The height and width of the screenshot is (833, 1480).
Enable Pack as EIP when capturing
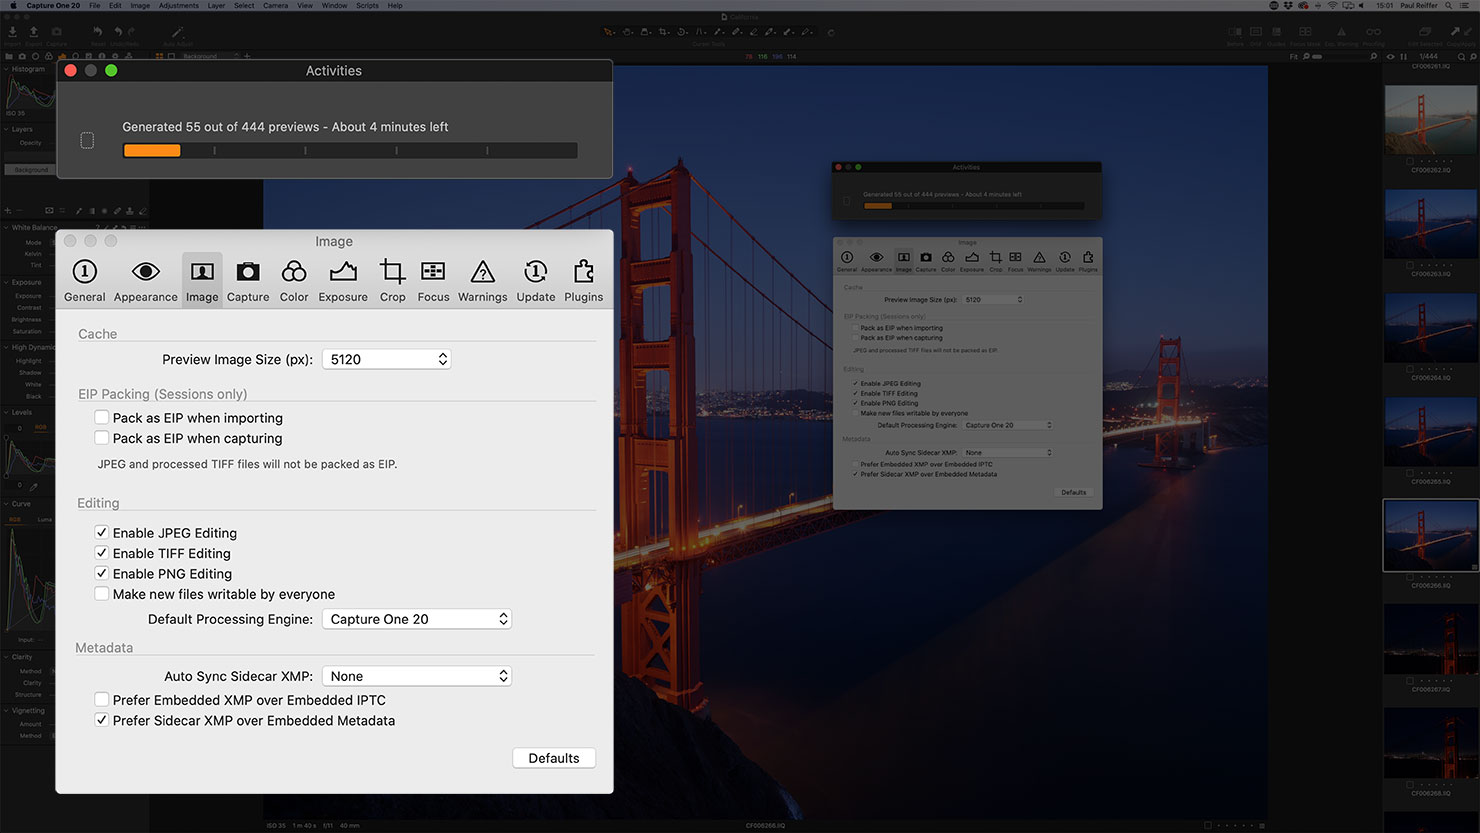click(101, 437)
